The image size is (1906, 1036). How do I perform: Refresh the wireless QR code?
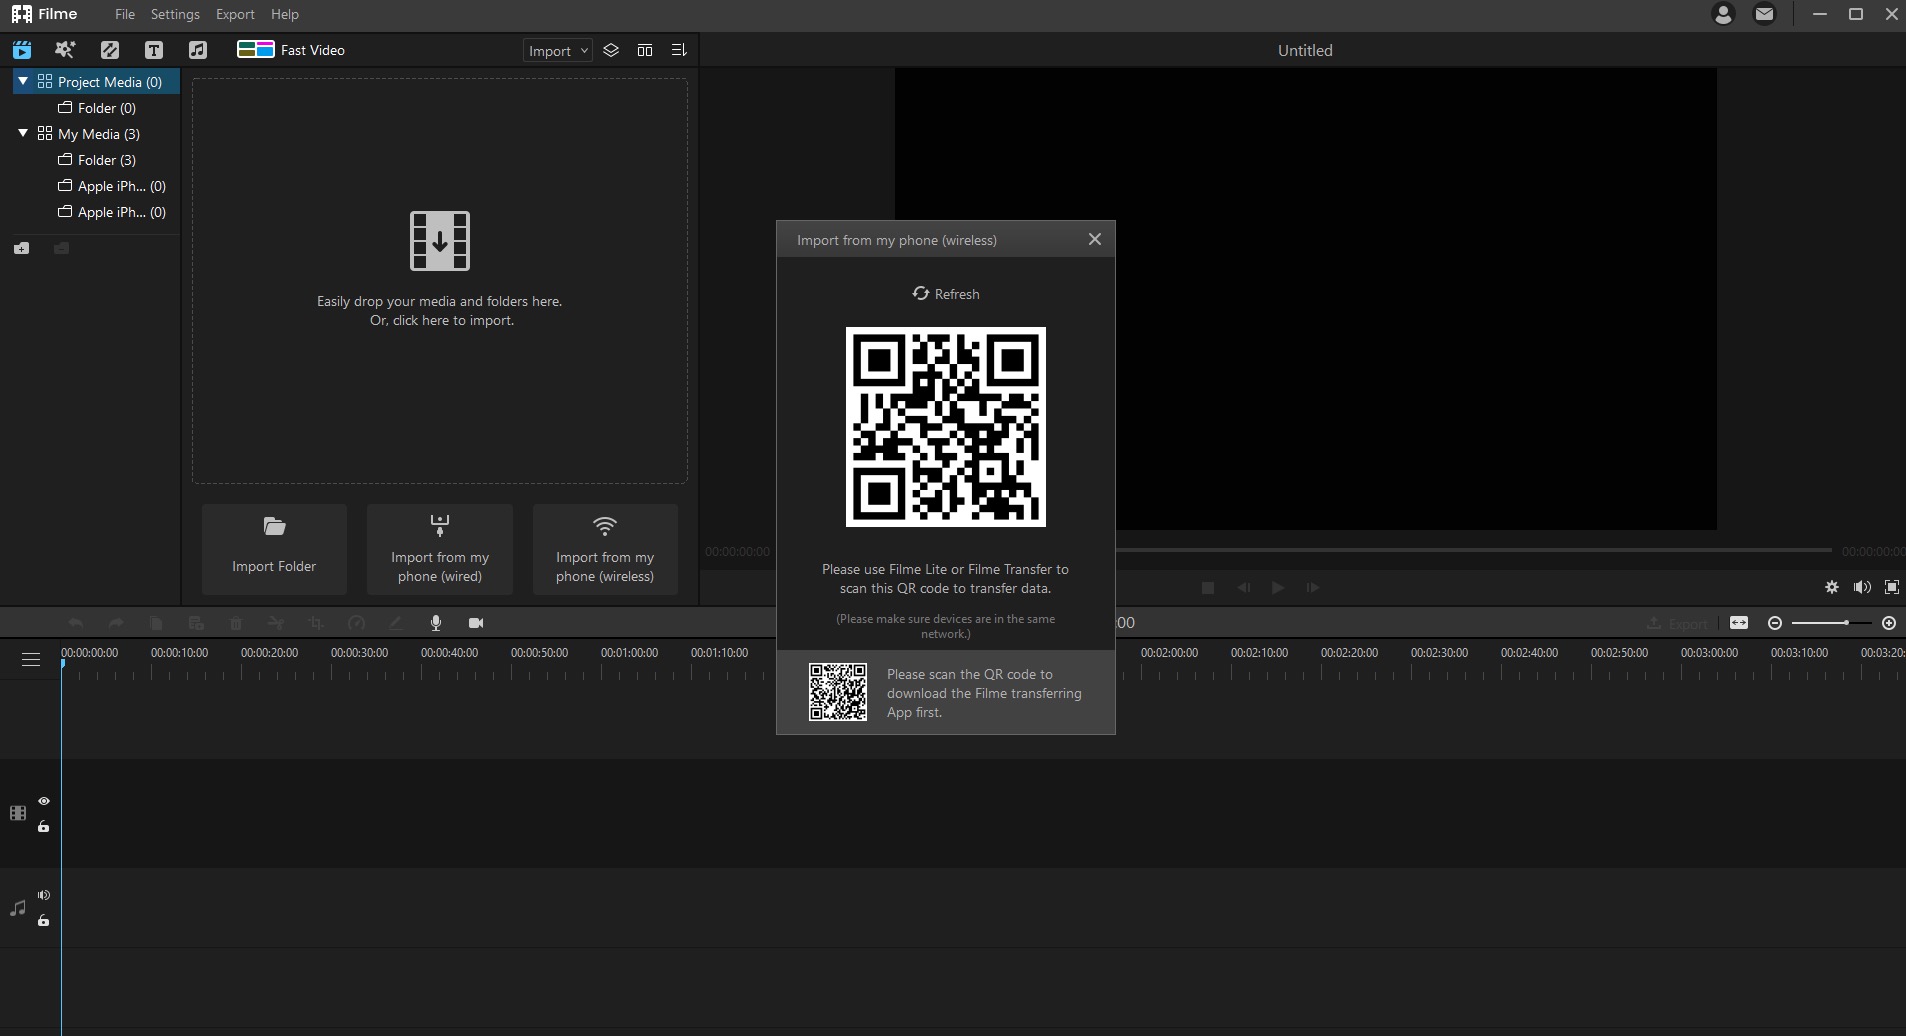[x=945, y=294]
